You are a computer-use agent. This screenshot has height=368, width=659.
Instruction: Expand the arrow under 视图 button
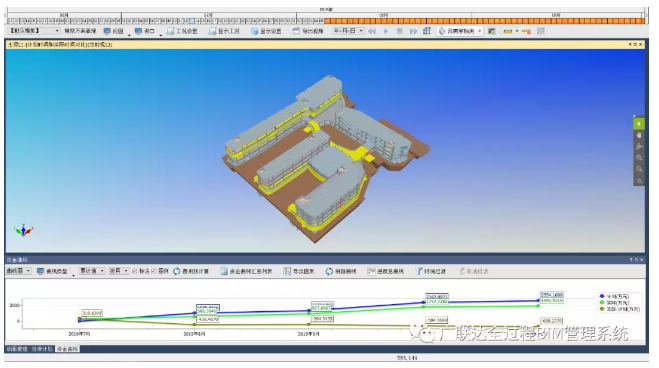click(x=129, y=35)
